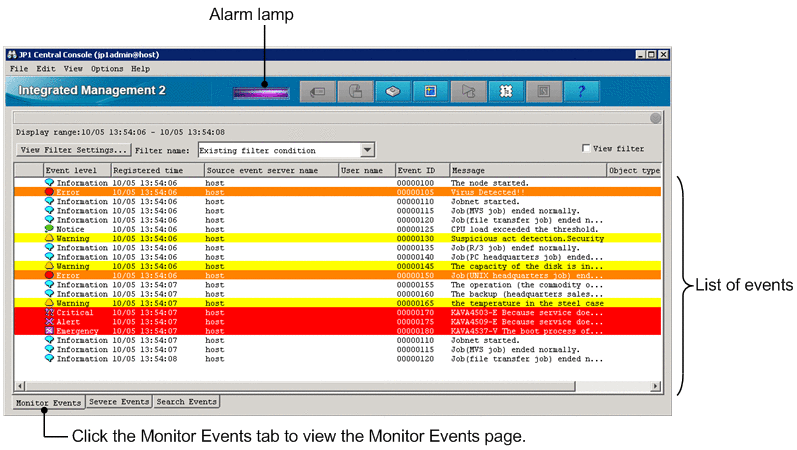Click the blue square toolbar icon
Screen dimensions: 797x450
pos(430,92)
